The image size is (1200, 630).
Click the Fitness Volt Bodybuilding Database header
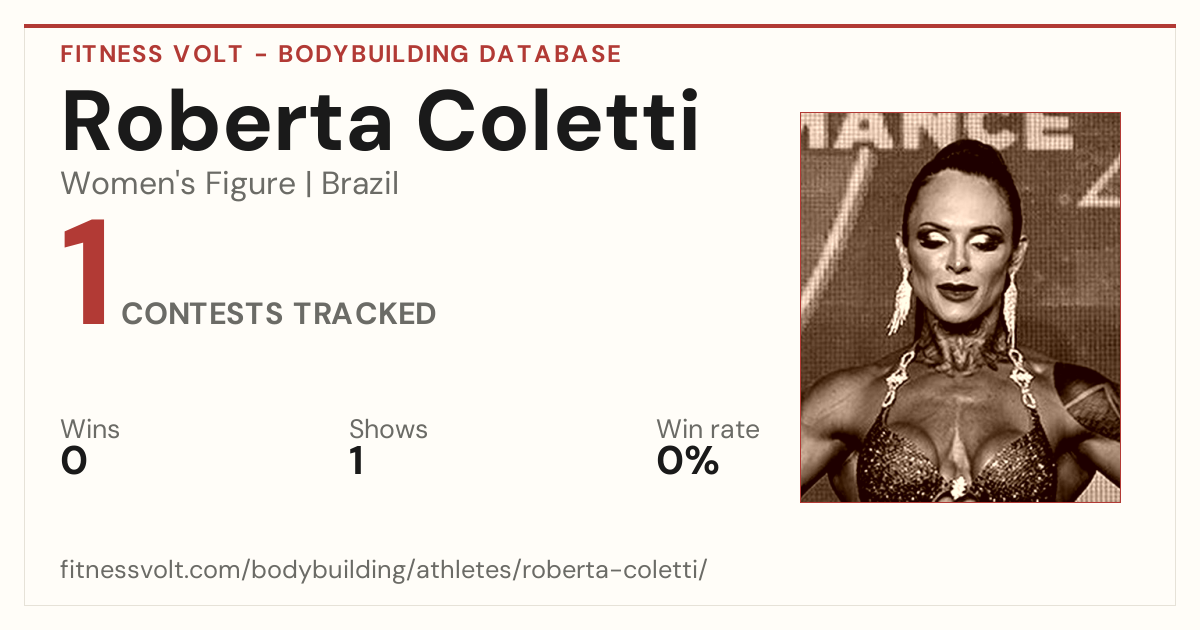click(341, 54)
